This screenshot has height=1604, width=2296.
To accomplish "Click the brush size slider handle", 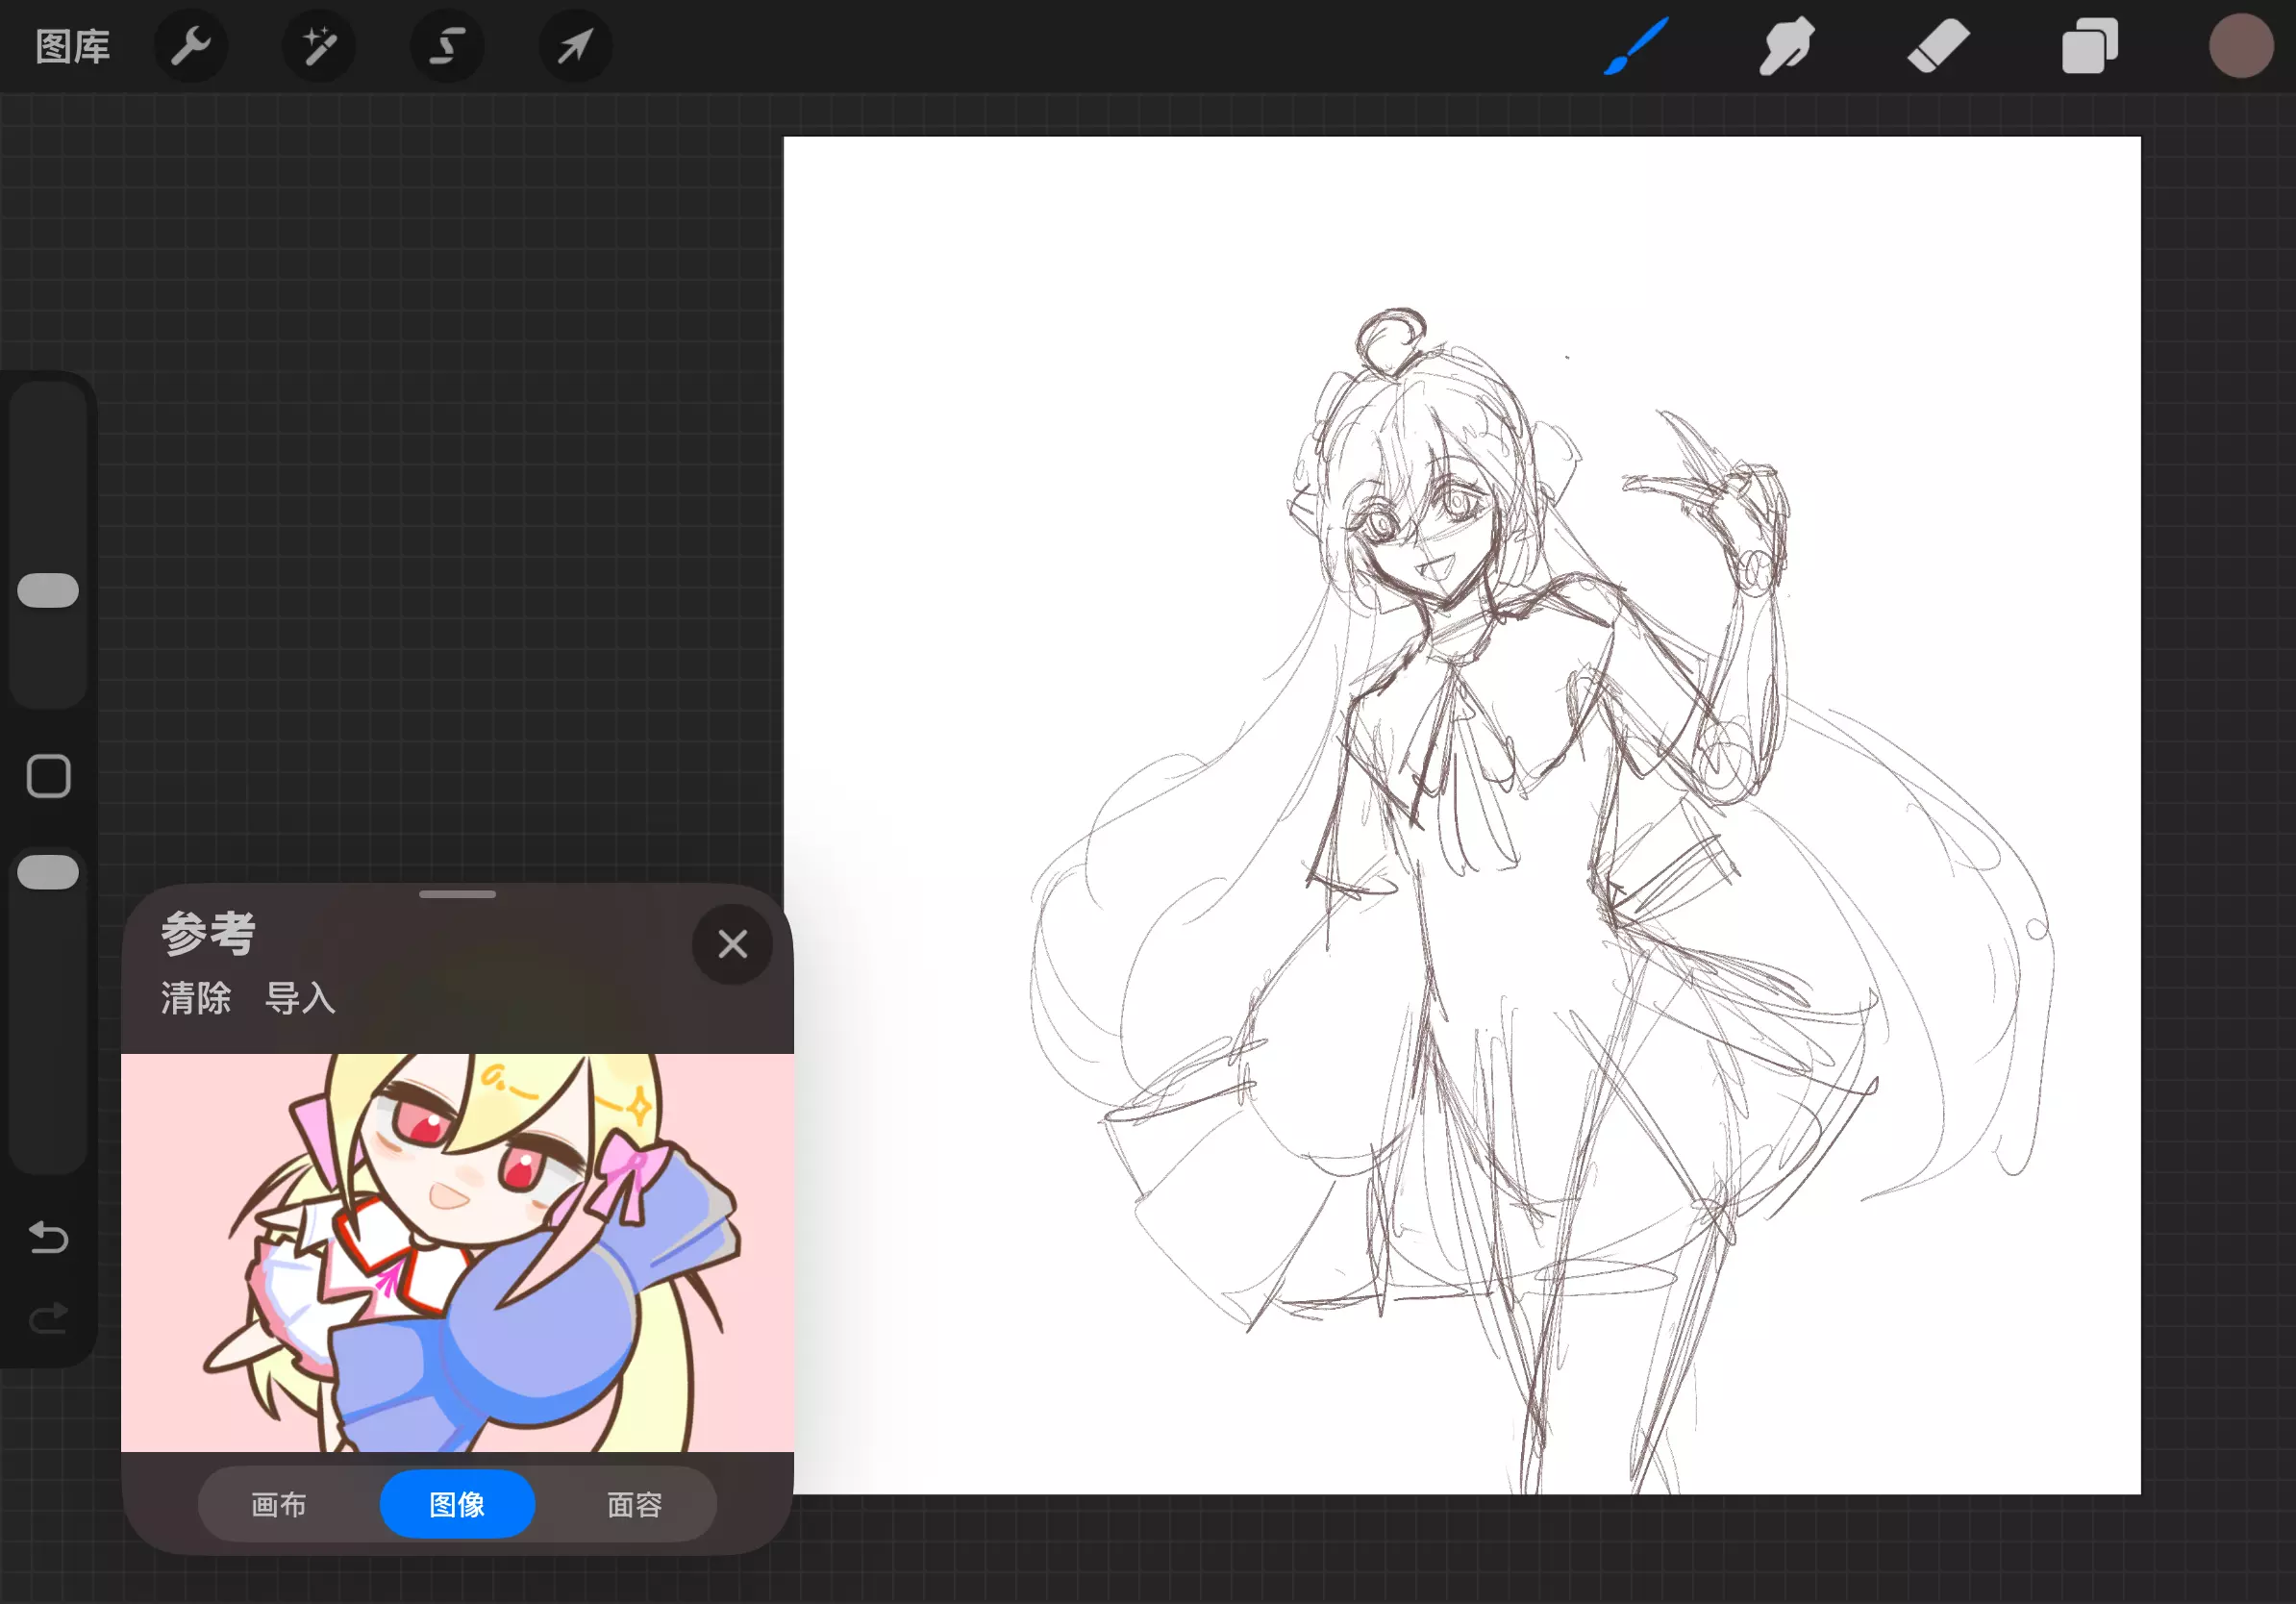I will click(48, 590).
